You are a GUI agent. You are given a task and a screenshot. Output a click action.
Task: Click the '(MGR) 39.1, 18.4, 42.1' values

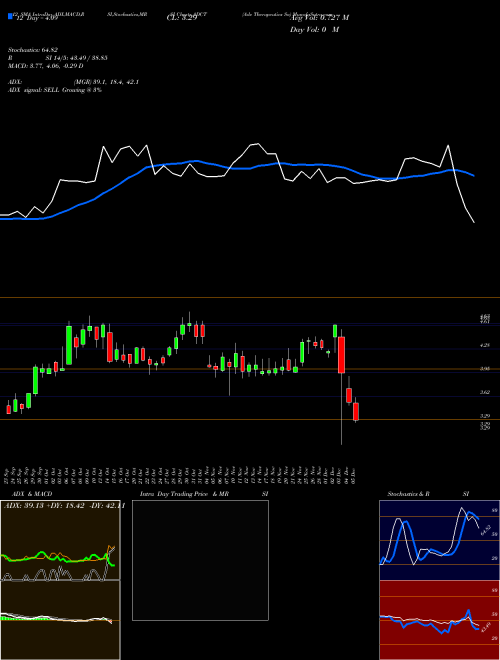(x=106, y=82)
